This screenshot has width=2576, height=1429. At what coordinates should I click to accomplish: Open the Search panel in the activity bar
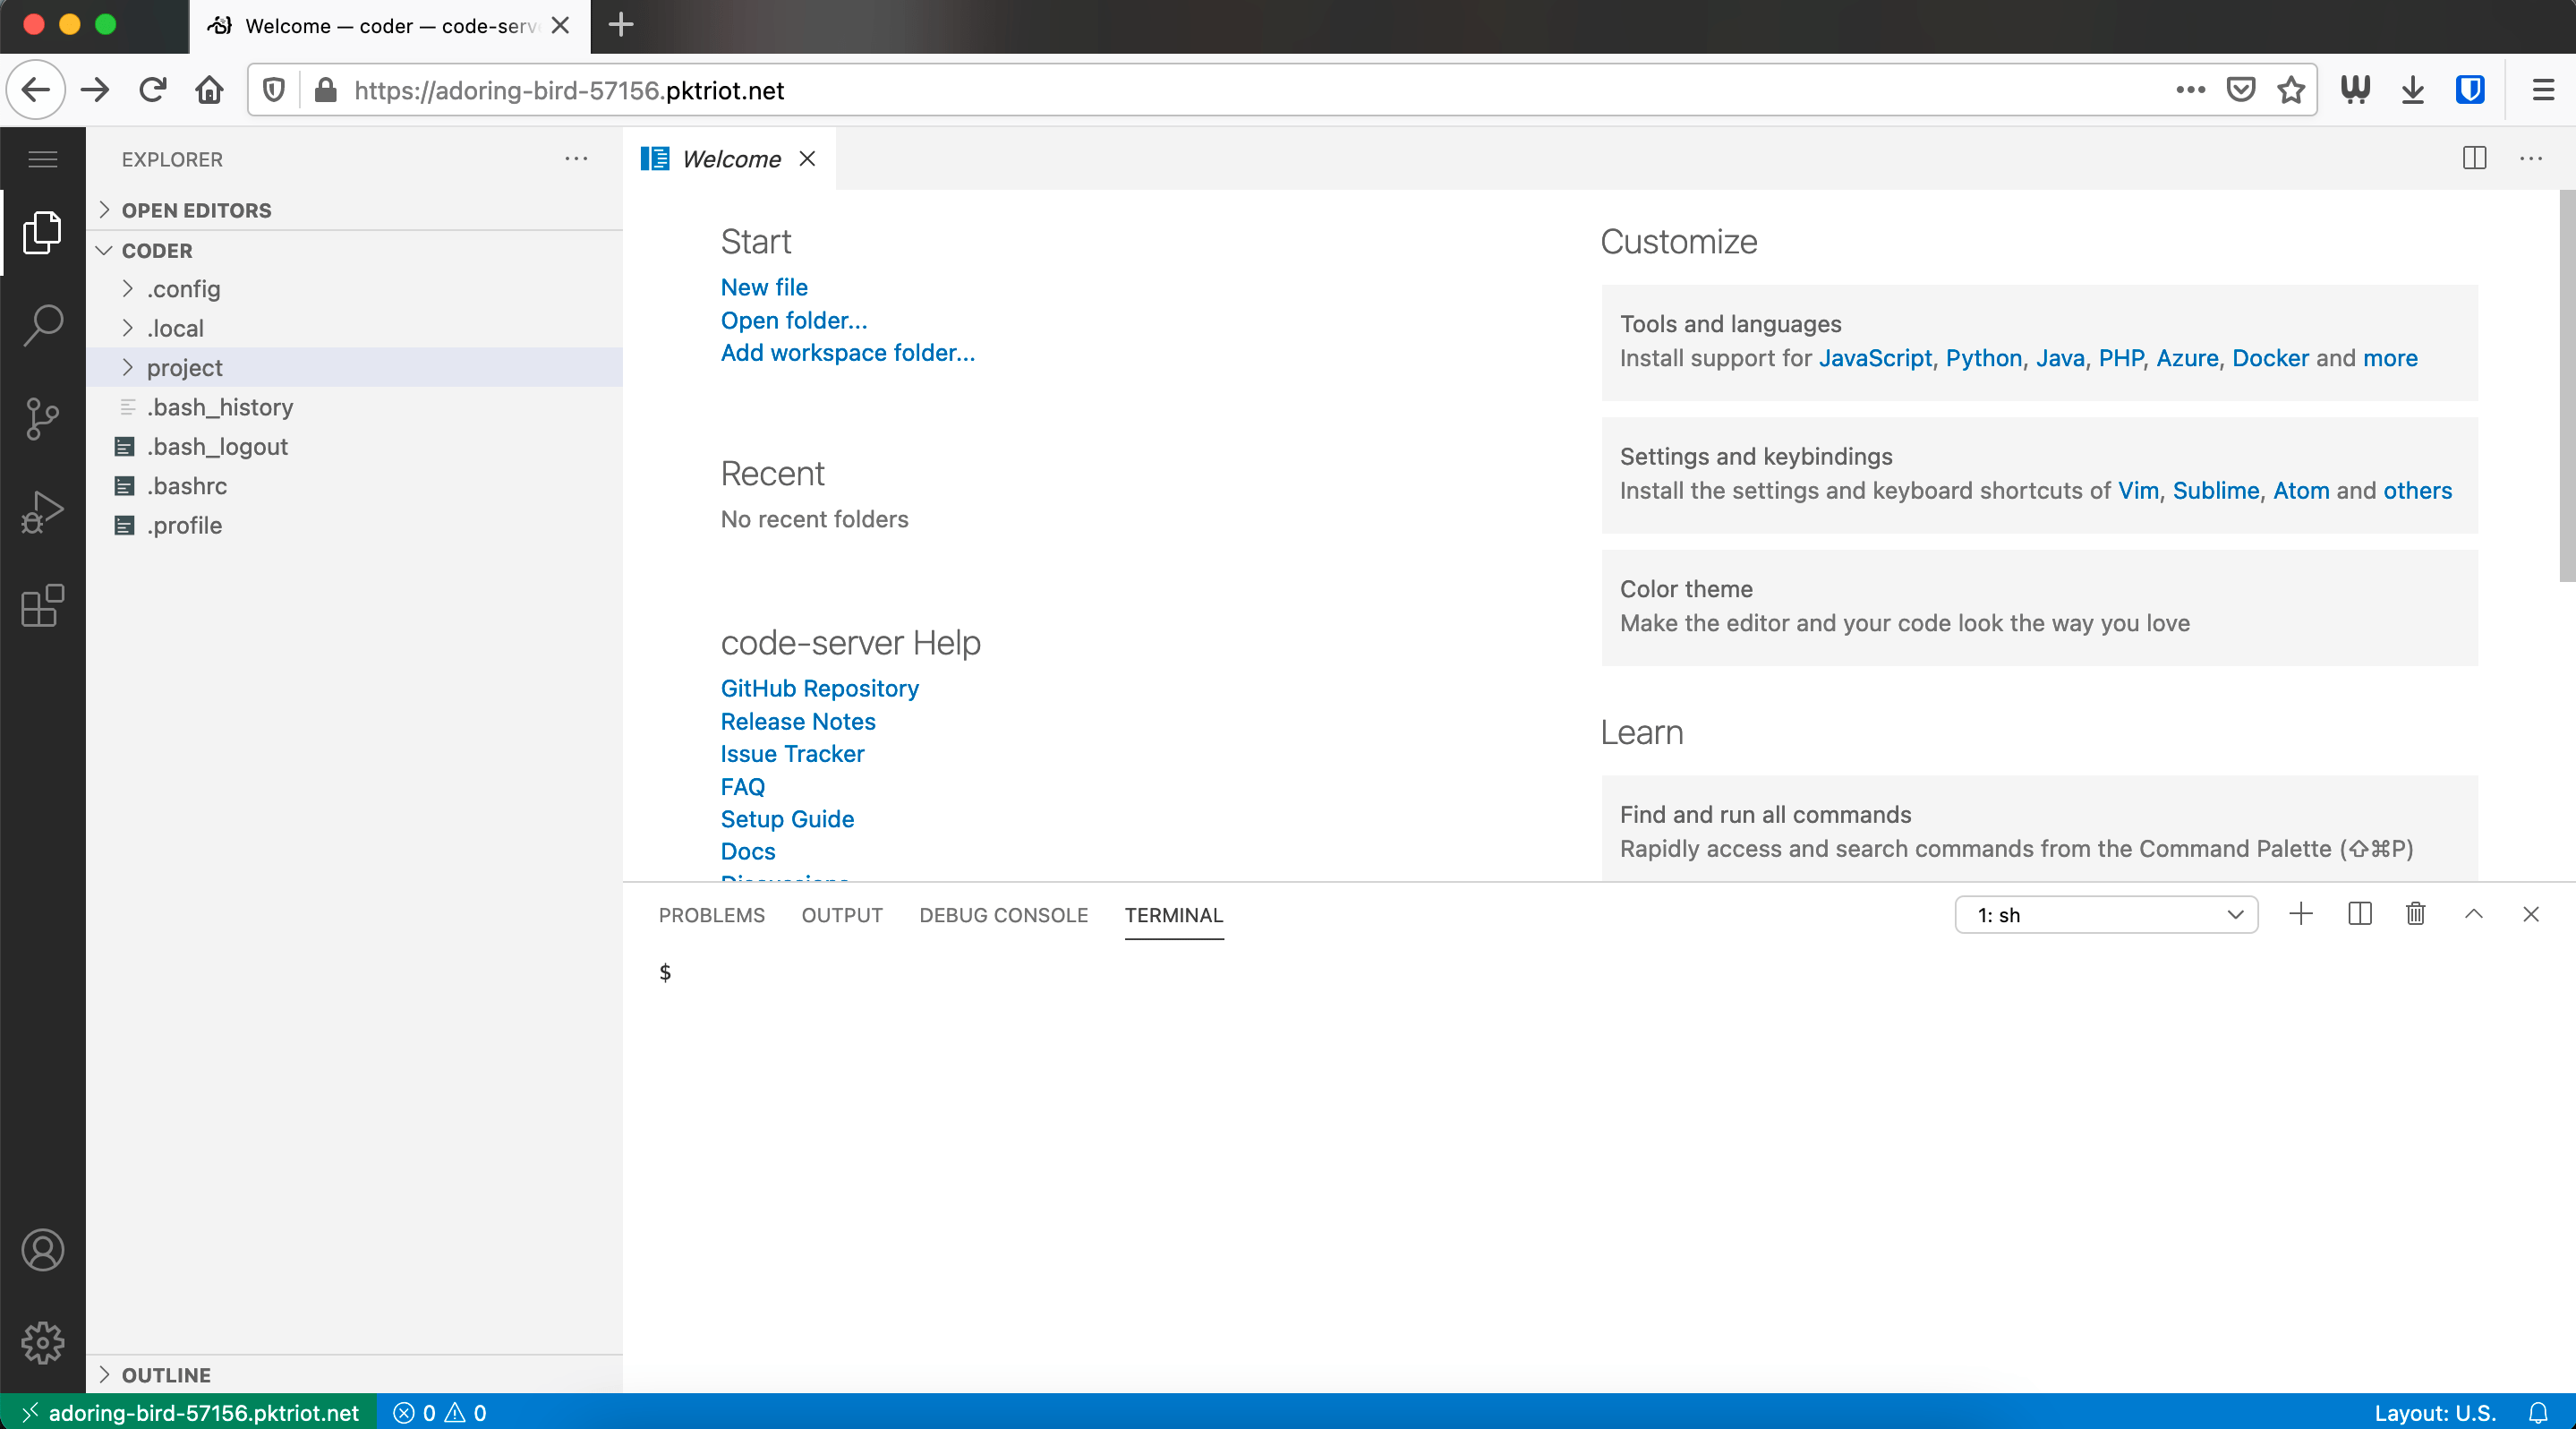[x=43, y=324]
